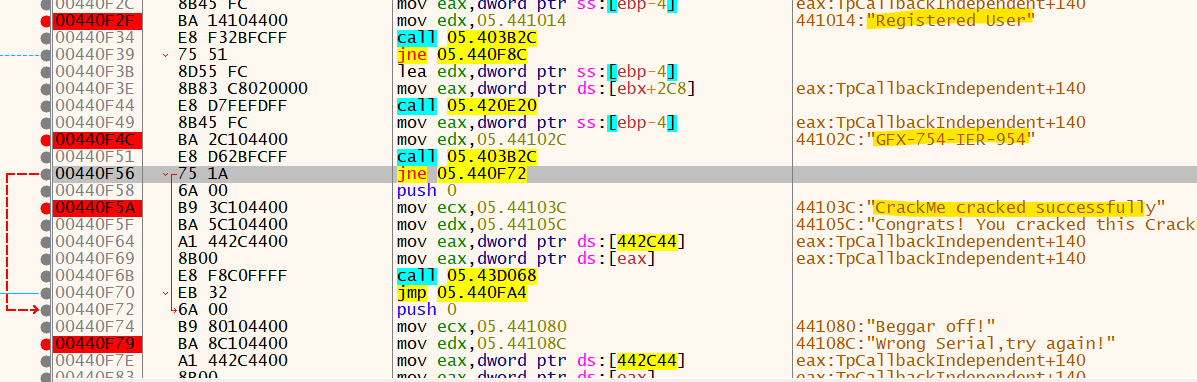This screenshot has width=1197, height=382.
Task: Click the comment "GFX-754-IER-954"
Action: [x=954, y=140]
